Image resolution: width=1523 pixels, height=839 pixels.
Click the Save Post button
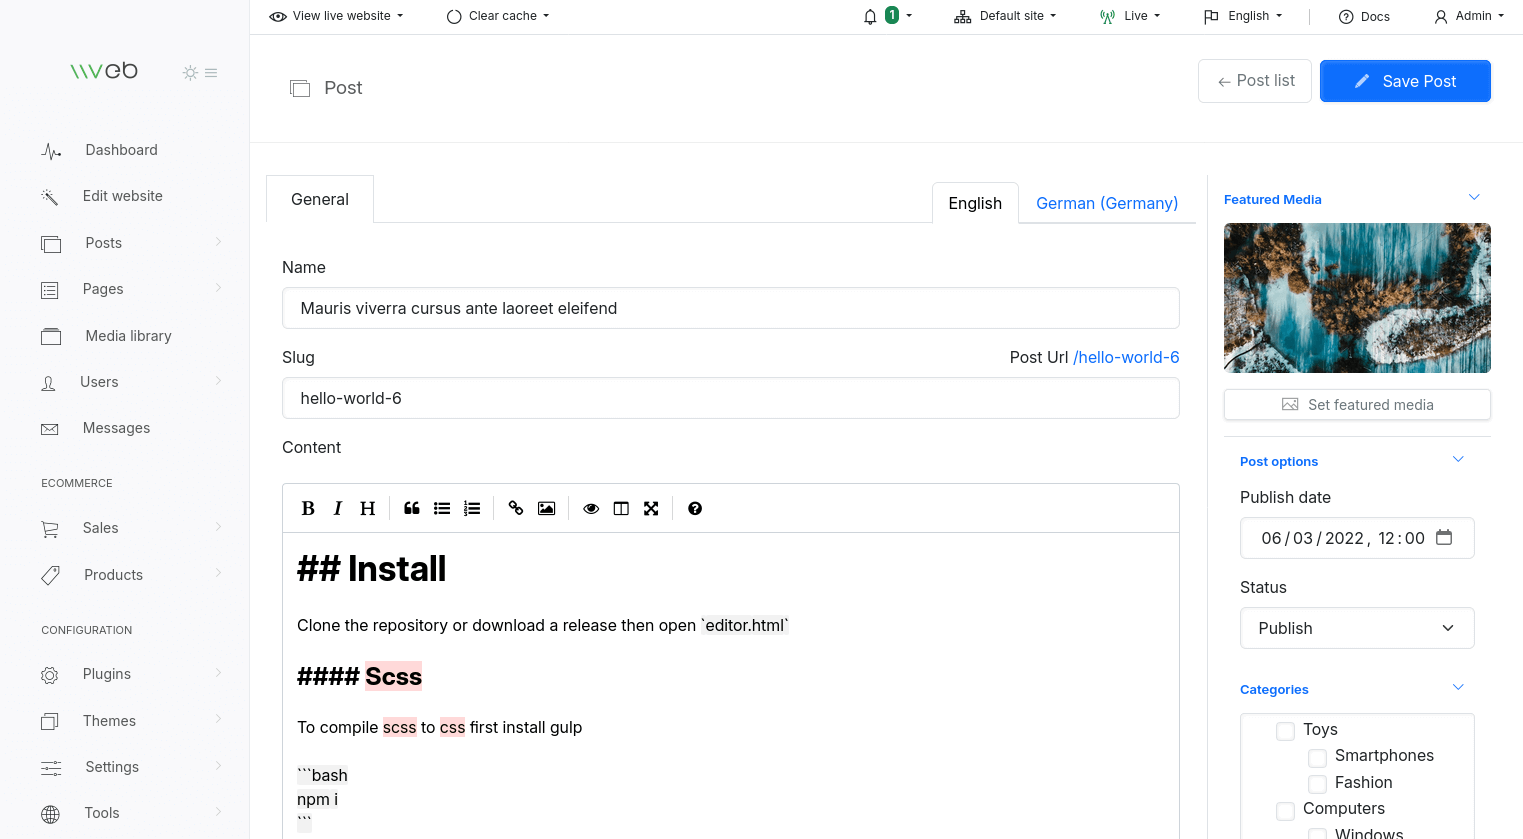point(1405,81)
